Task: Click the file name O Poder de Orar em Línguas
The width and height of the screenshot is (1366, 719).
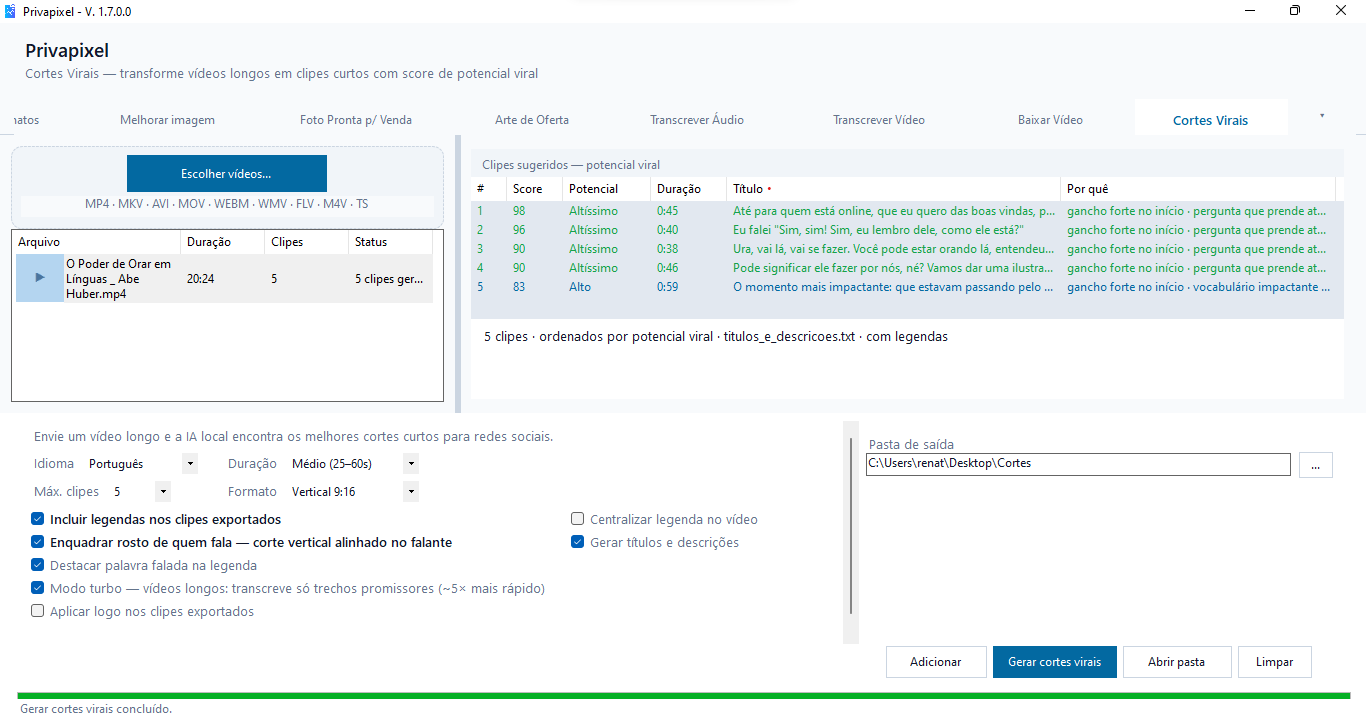Action: coord(118,279)
